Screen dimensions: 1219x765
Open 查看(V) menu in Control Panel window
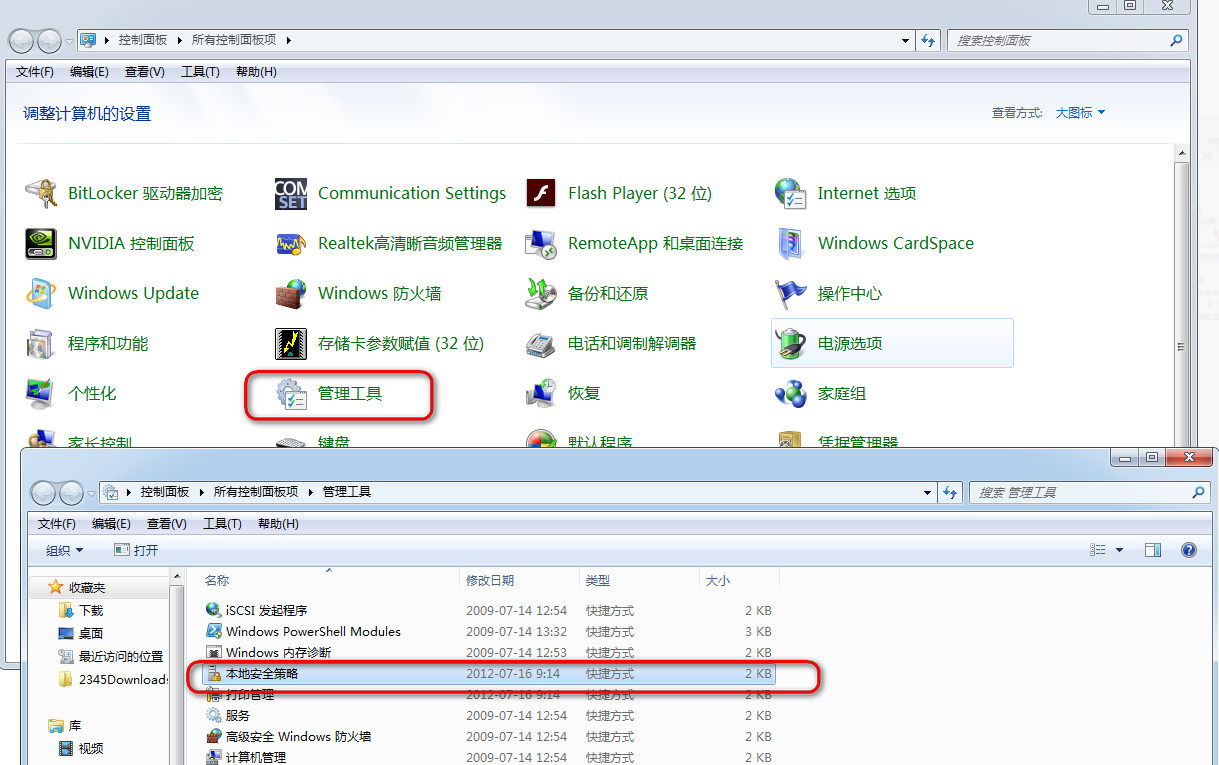click(x=144, y=72)
